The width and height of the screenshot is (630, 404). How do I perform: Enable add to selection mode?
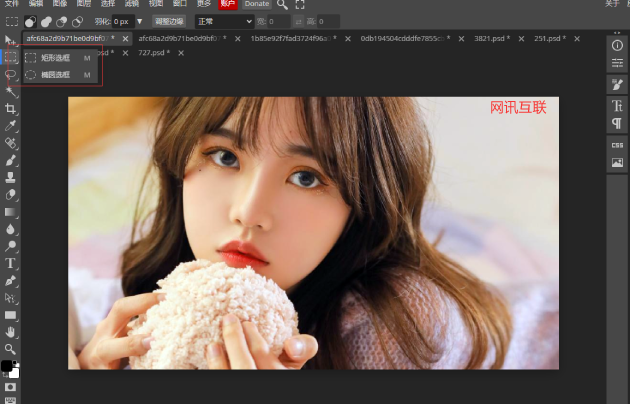click(x=46, y=21)
